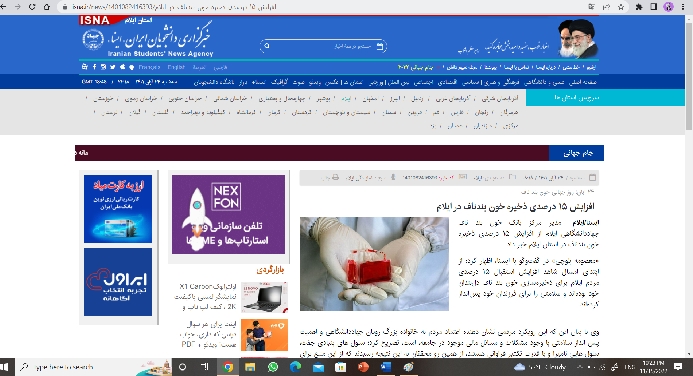The height and width of the screenshot is (376, 693).
Task: Click the print icon in article toolbar
Action: (335, 177)
